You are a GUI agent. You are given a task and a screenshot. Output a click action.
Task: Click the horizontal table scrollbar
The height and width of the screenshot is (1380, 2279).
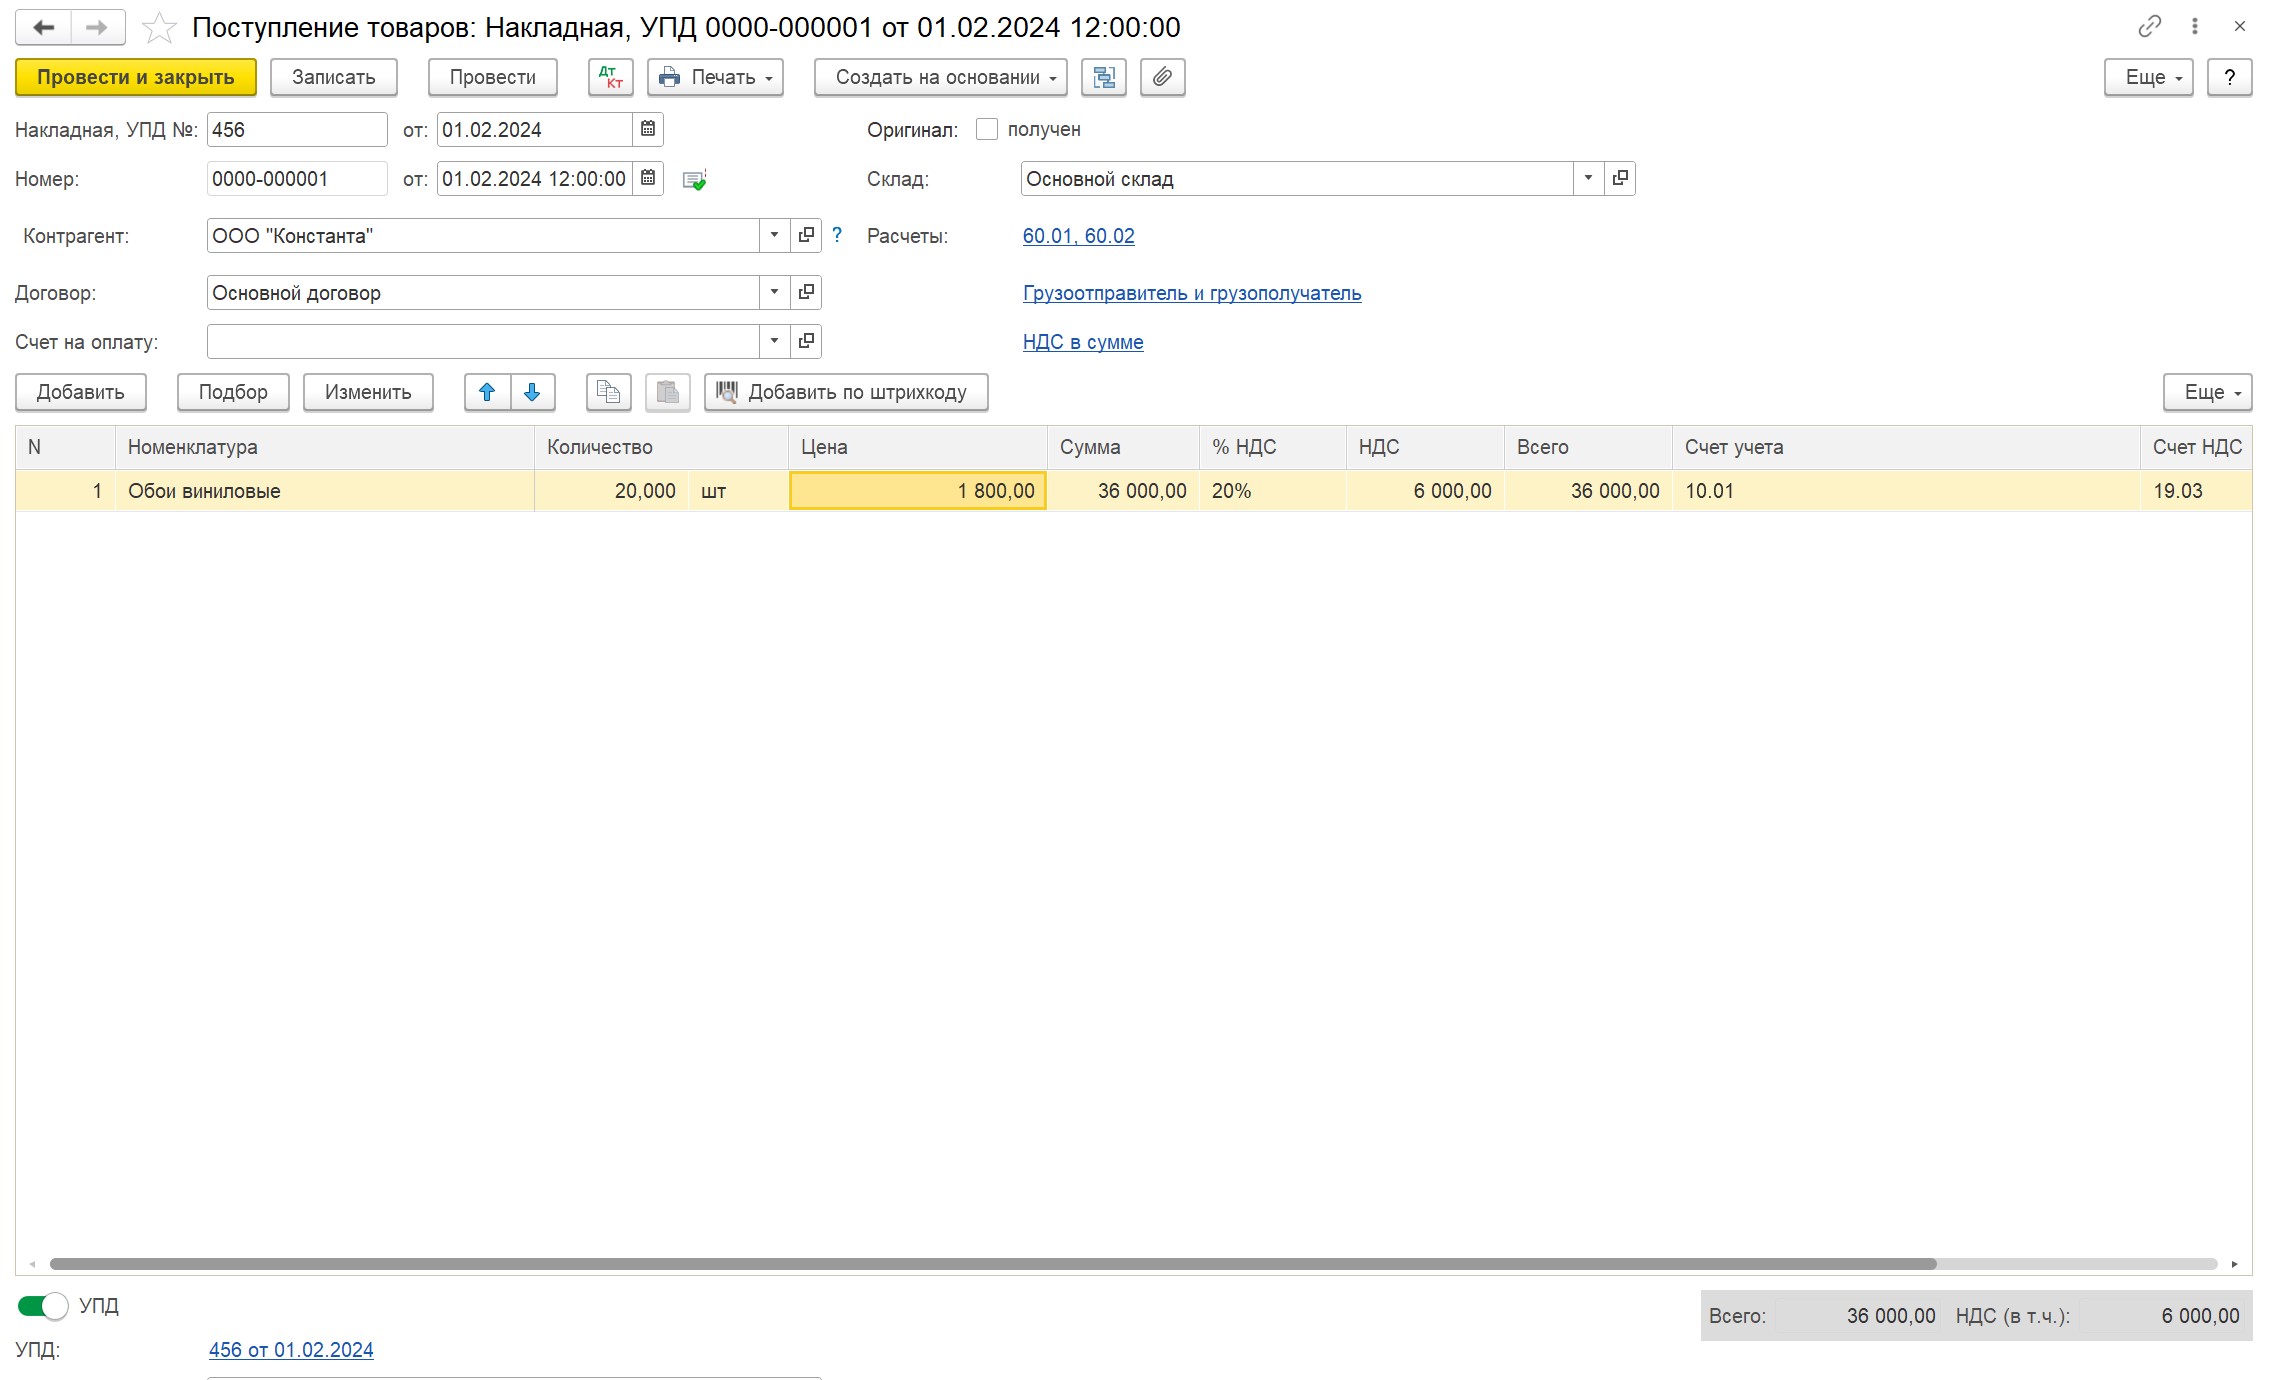[993, 1264]
